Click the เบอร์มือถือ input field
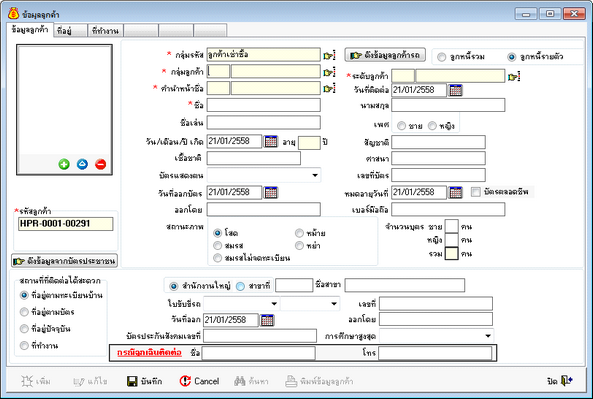The width and height of the screenshot is (593, 399). (448, 210)
